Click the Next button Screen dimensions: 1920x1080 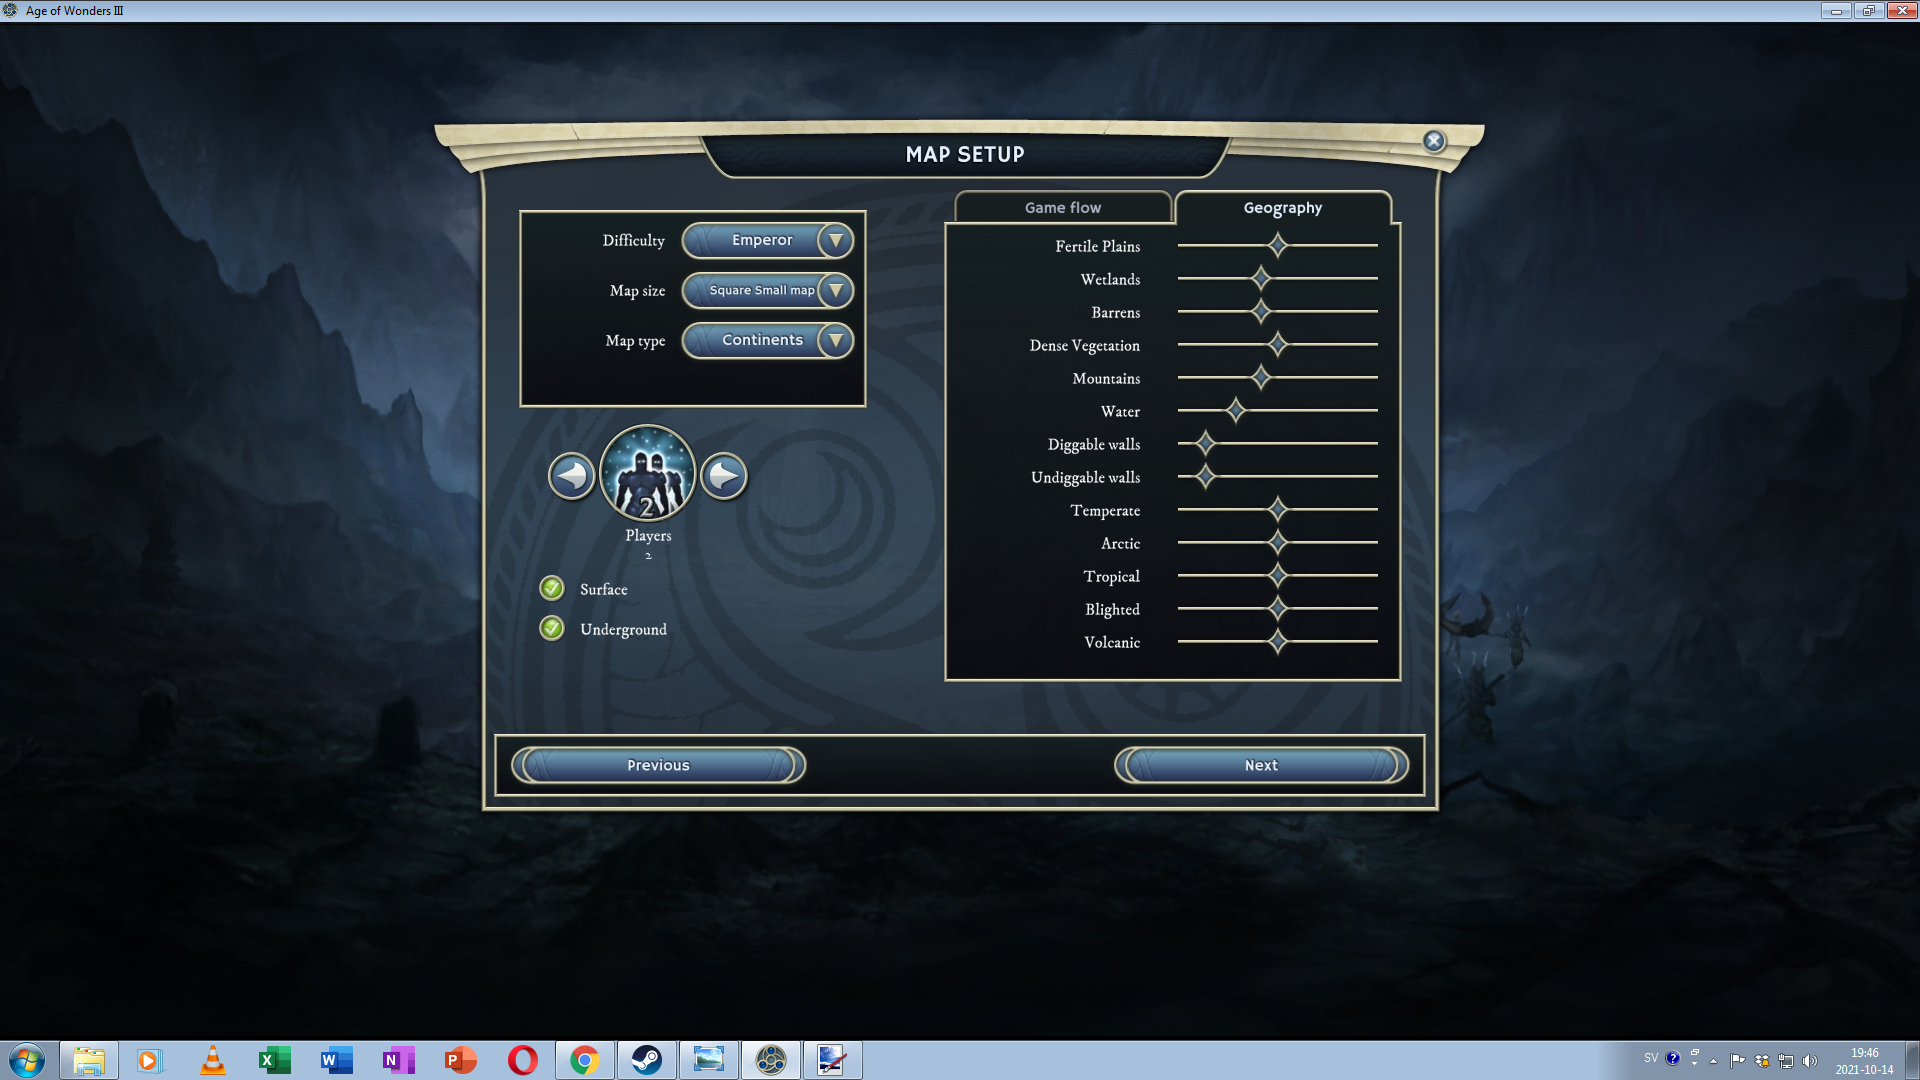coord(1261,765)
